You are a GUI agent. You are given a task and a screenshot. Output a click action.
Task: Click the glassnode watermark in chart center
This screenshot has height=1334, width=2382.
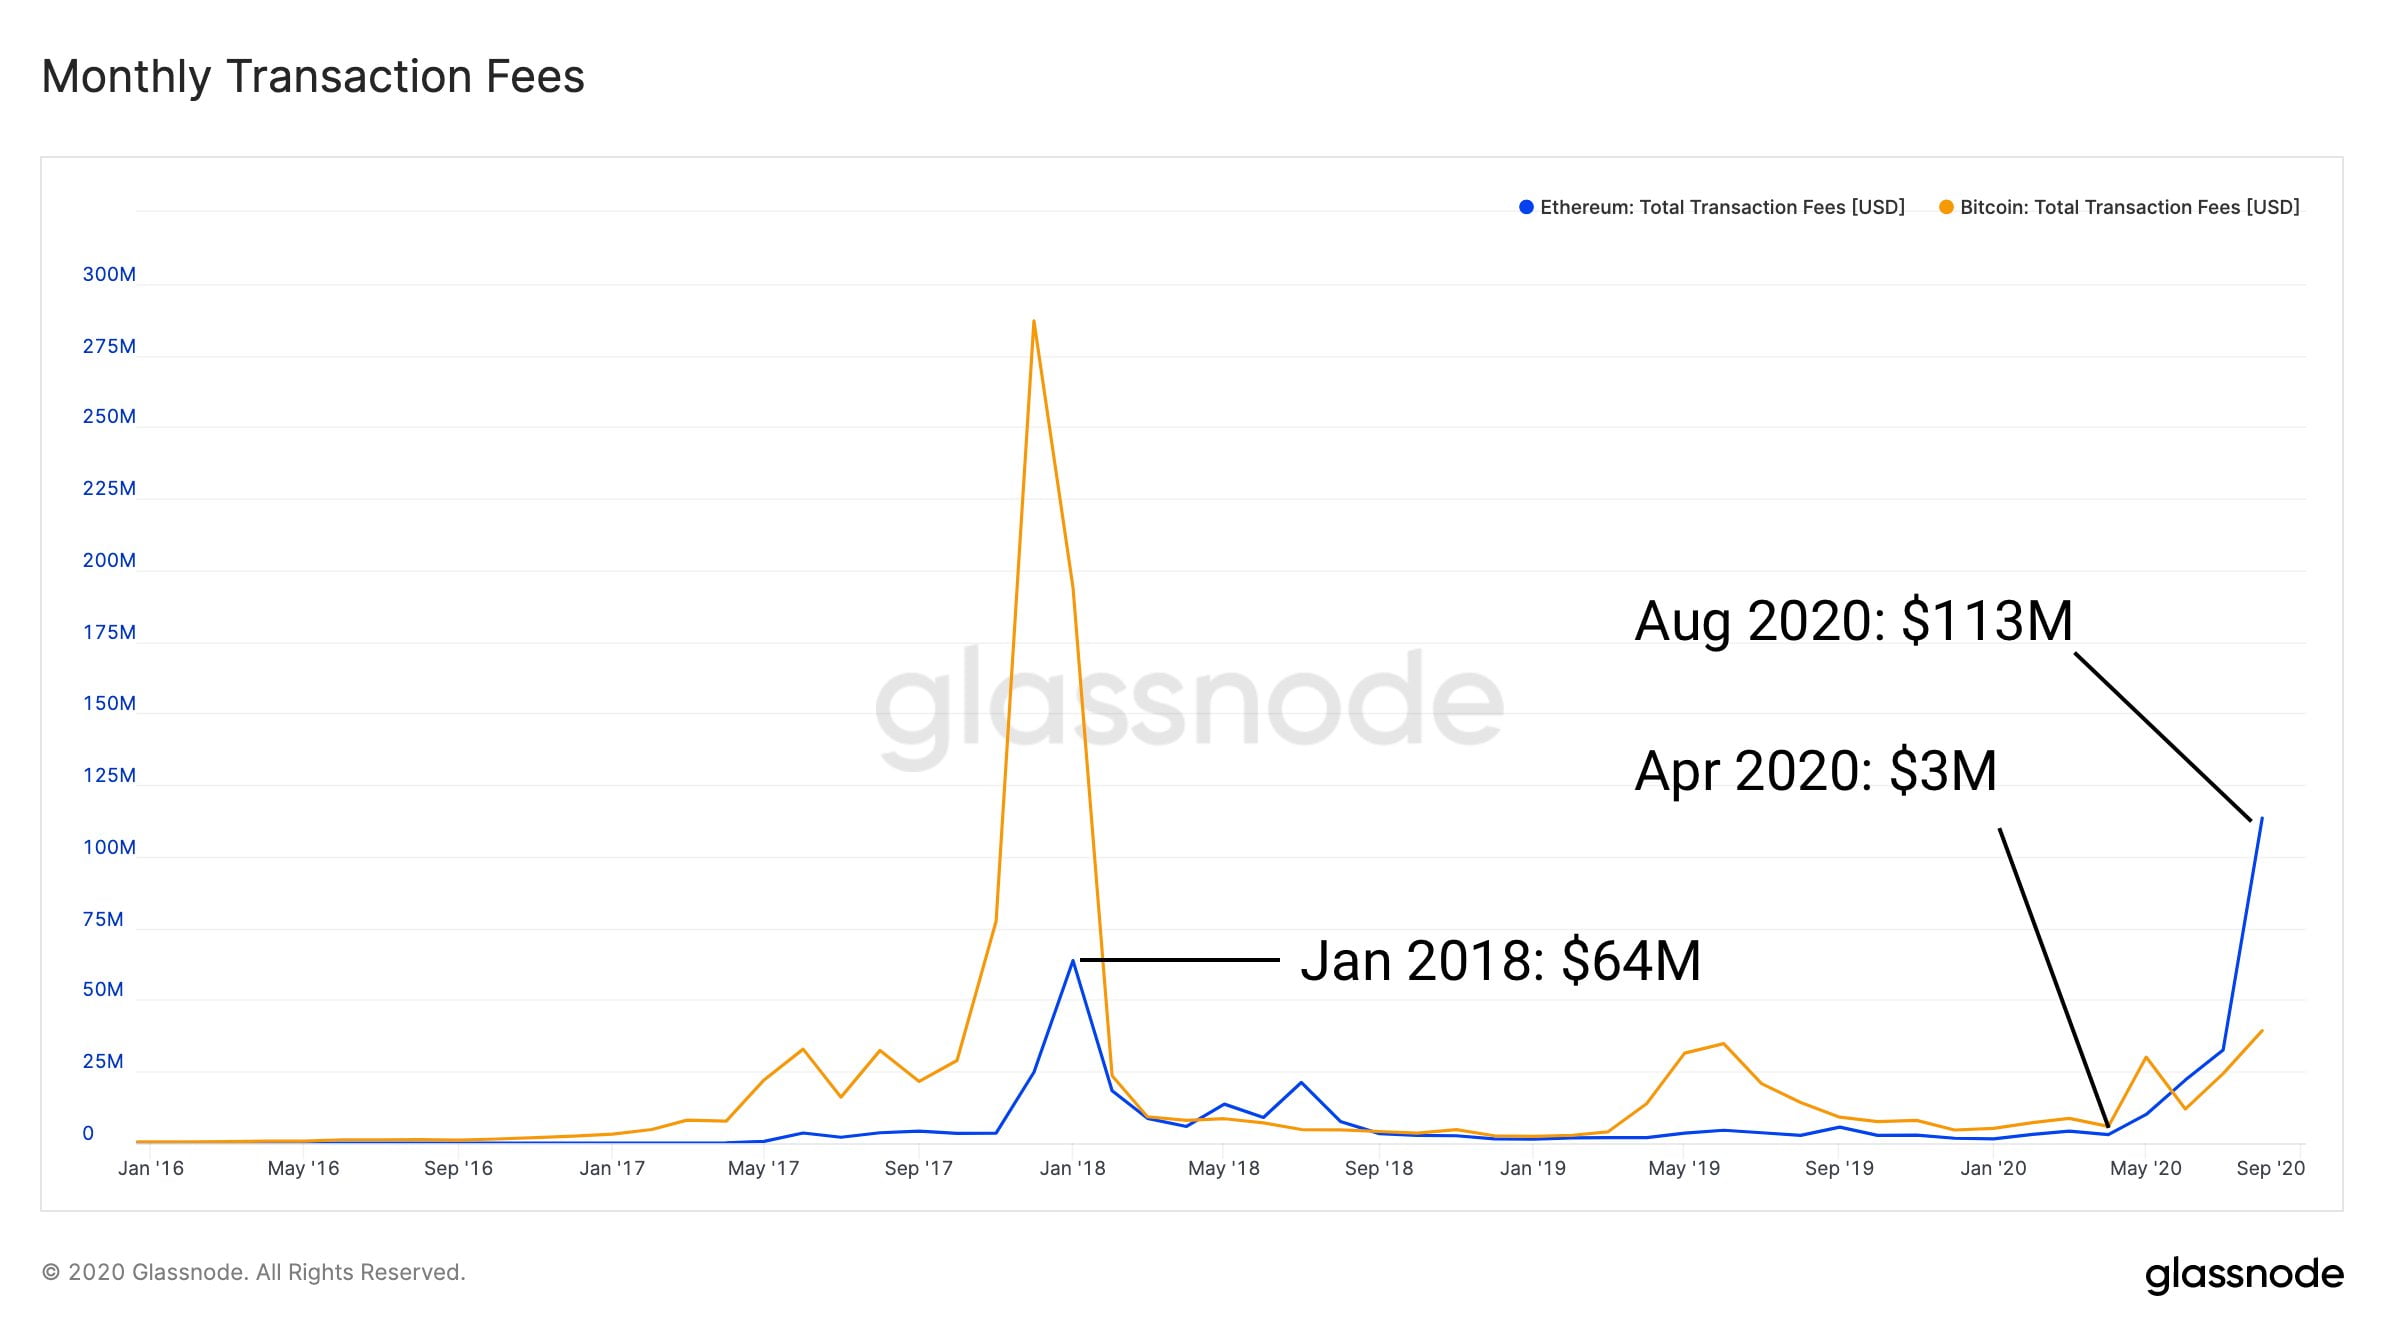[1189, 704]
